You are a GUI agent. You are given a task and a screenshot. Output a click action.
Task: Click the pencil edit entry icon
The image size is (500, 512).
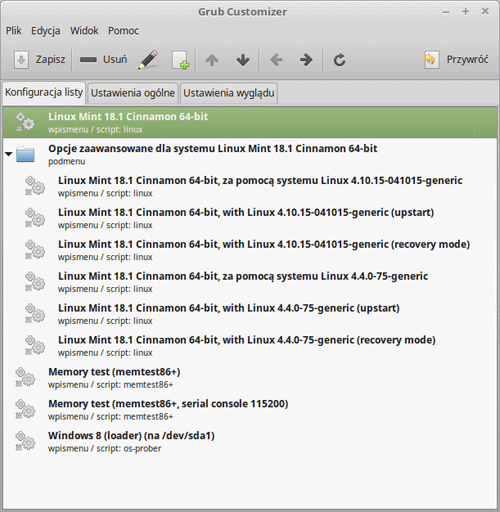pos(149,60)
